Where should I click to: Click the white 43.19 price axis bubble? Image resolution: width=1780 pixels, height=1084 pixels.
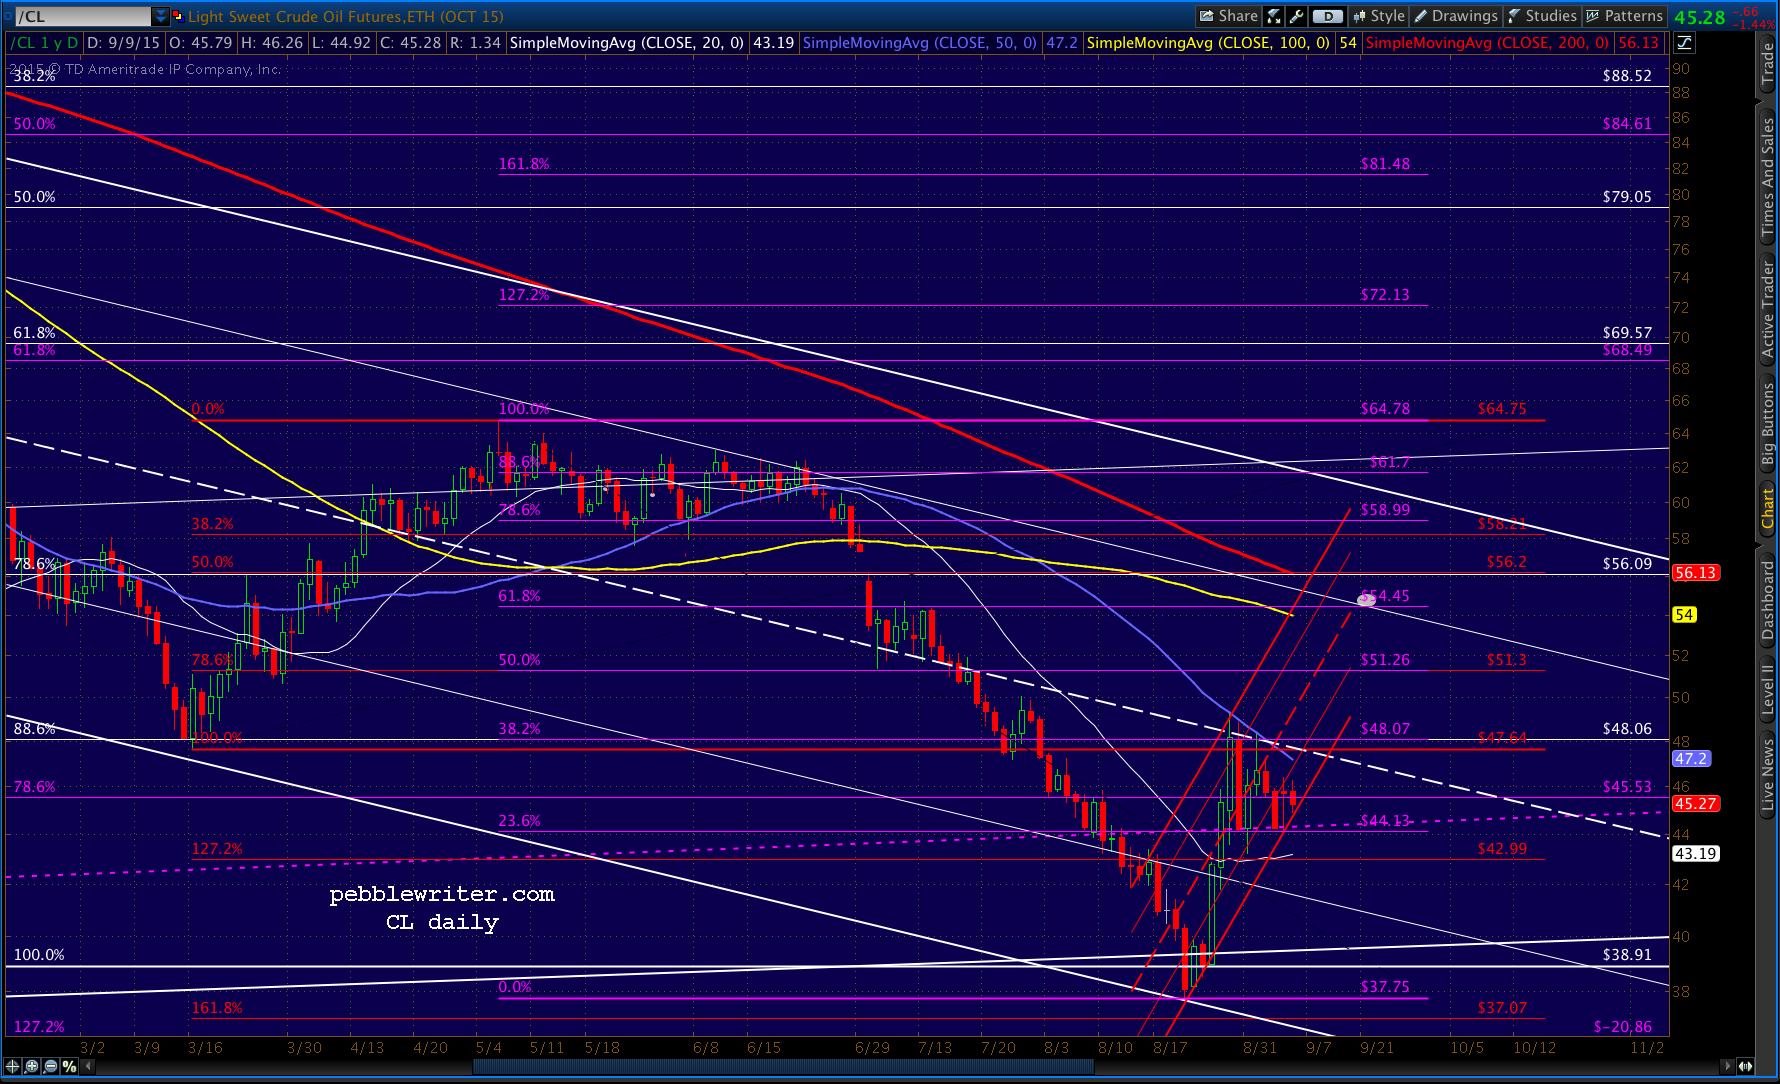1695,854
